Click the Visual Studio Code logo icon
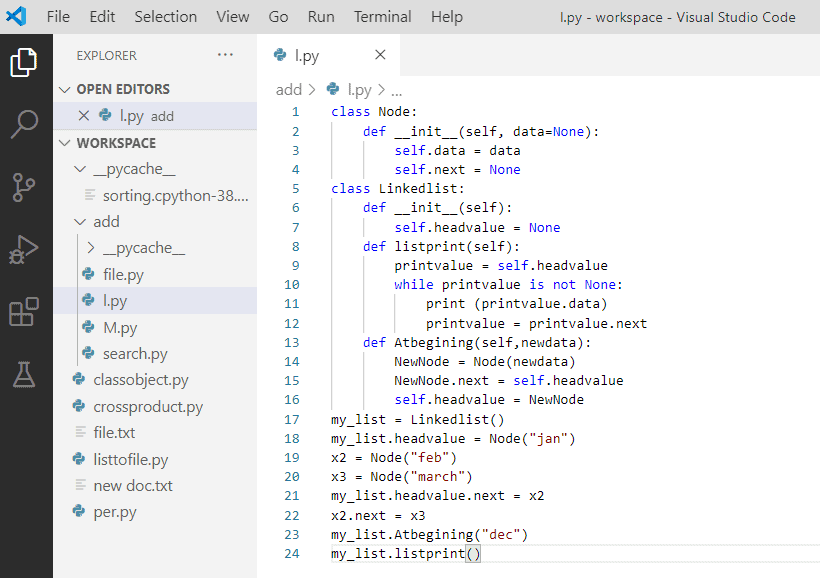The width and height of the screenshot is (820, 578). click(16, 16)
